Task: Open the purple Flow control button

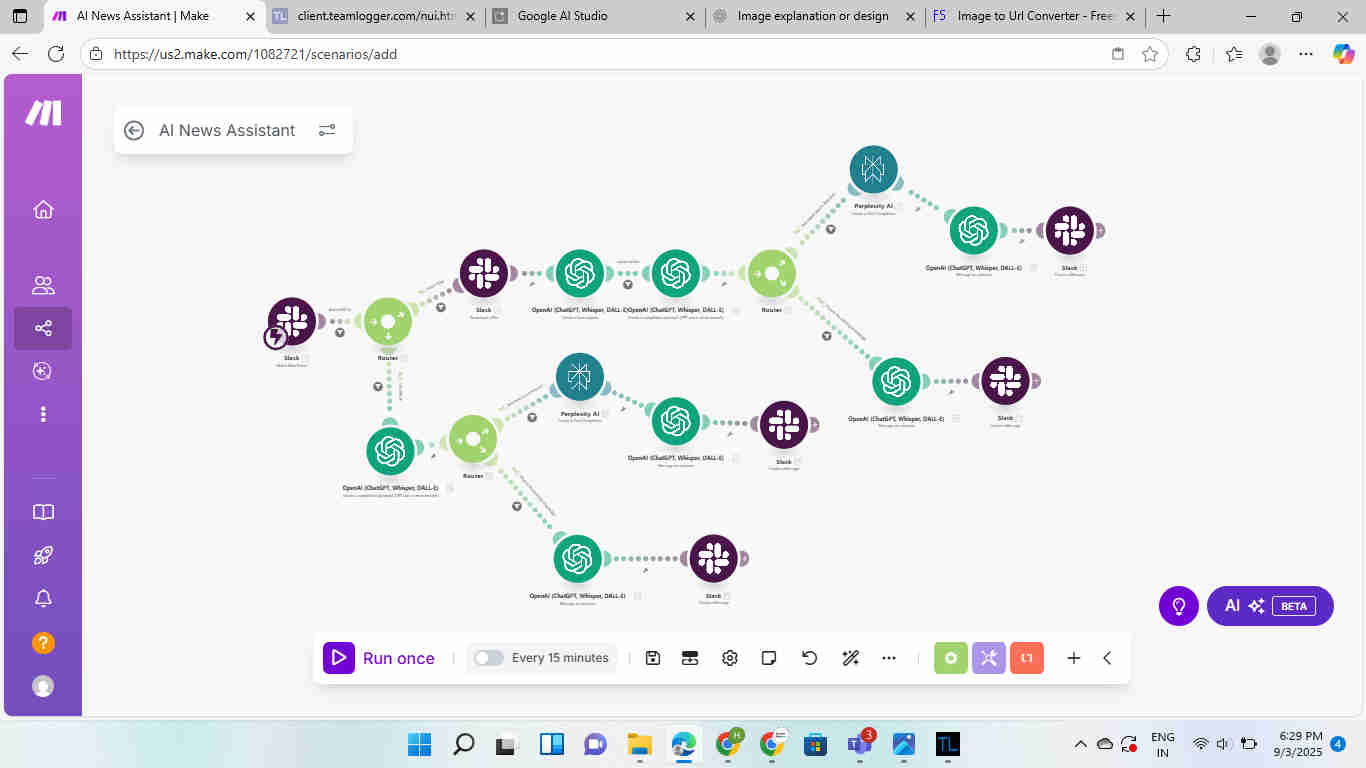Action: pos(989,658)
